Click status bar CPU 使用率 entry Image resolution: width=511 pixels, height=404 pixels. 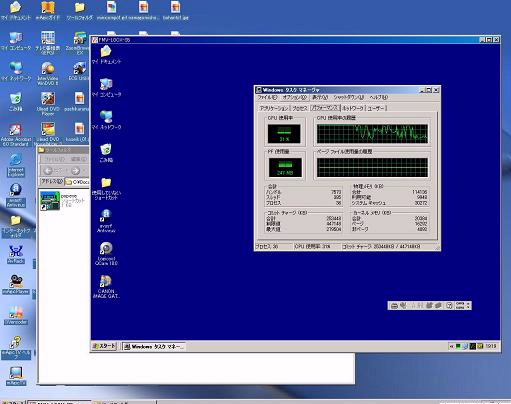point(312,247)
